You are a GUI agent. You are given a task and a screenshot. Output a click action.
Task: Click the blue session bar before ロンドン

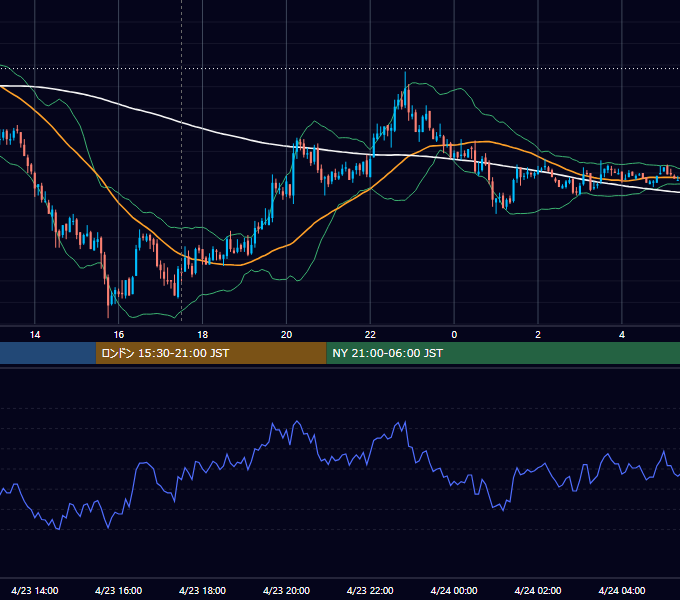pos(48,353)
